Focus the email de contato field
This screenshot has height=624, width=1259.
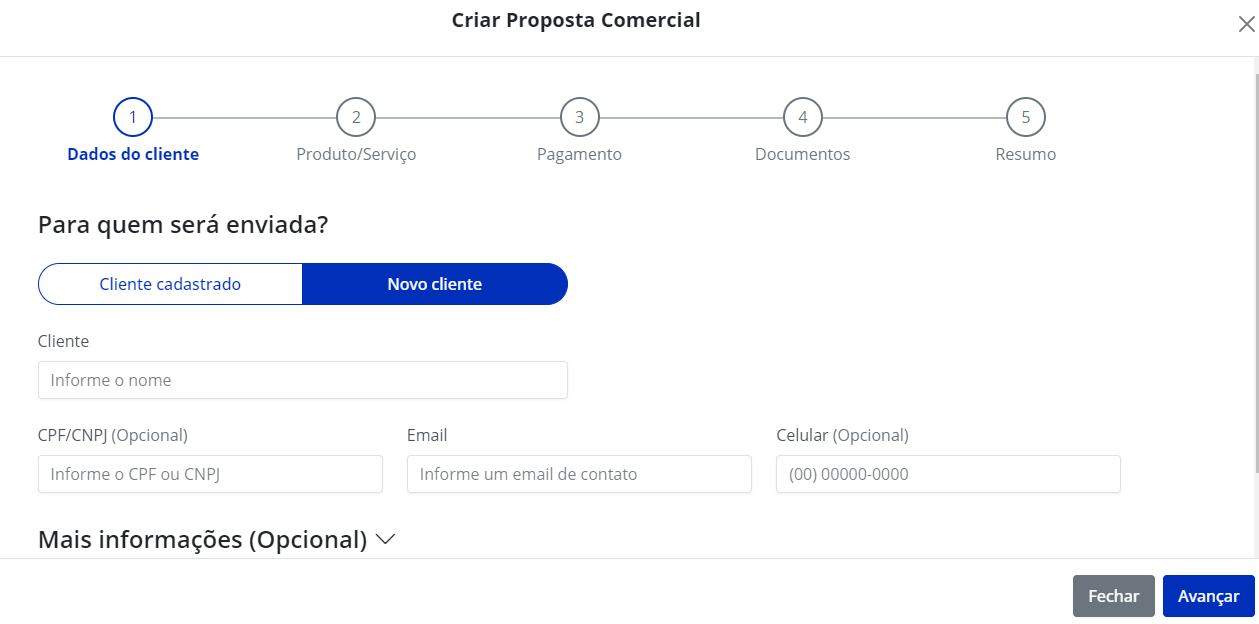coord(579,474)
